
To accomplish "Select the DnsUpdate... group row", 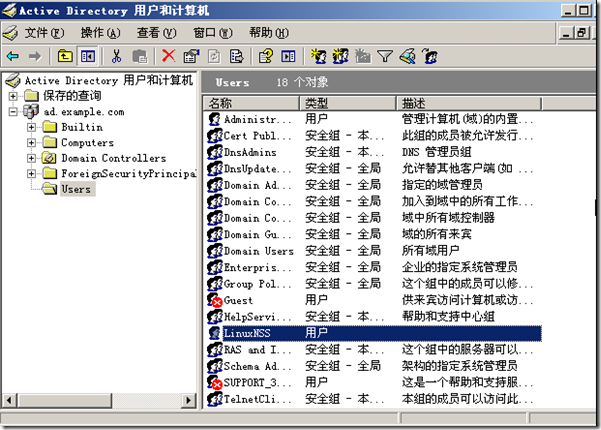I will coord(374,169).
